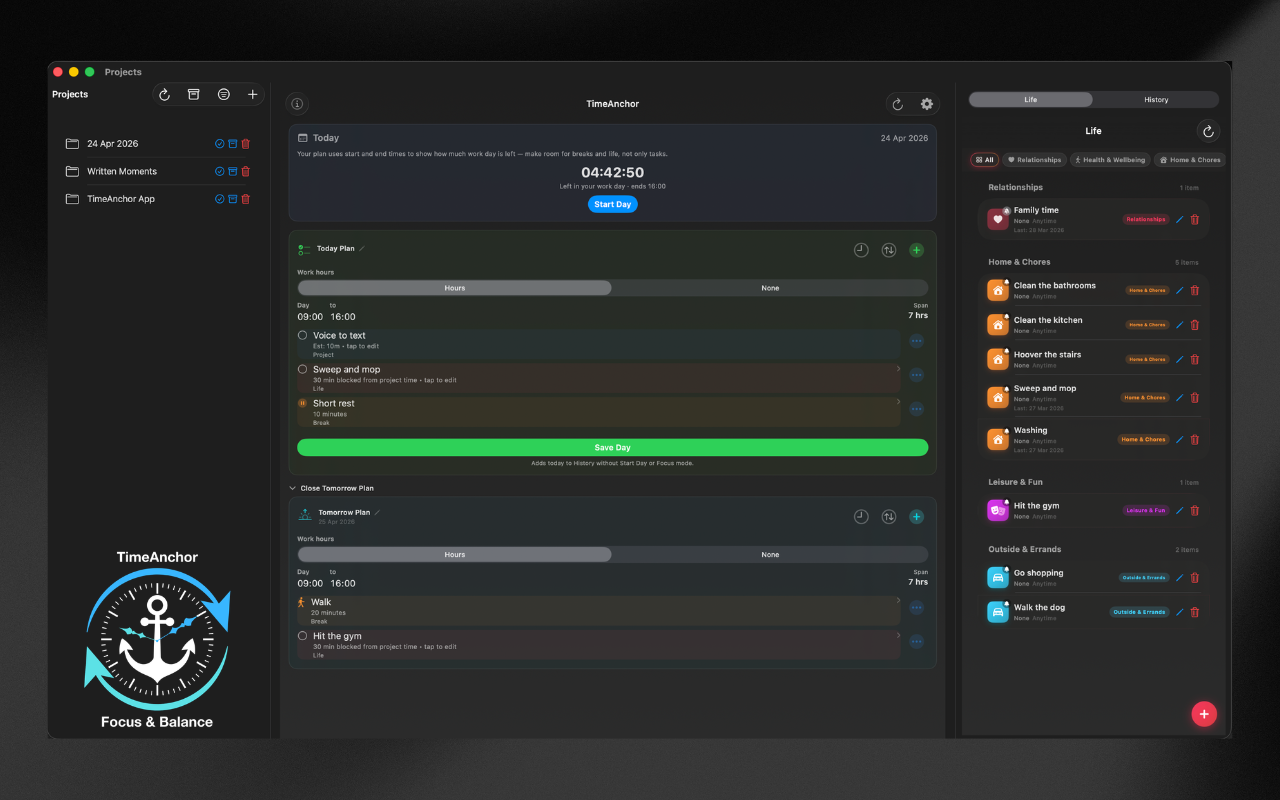1280x800 pixels.
Task: Edit tomorrow's 16:00 end time
Action: (x=343, y=583)
